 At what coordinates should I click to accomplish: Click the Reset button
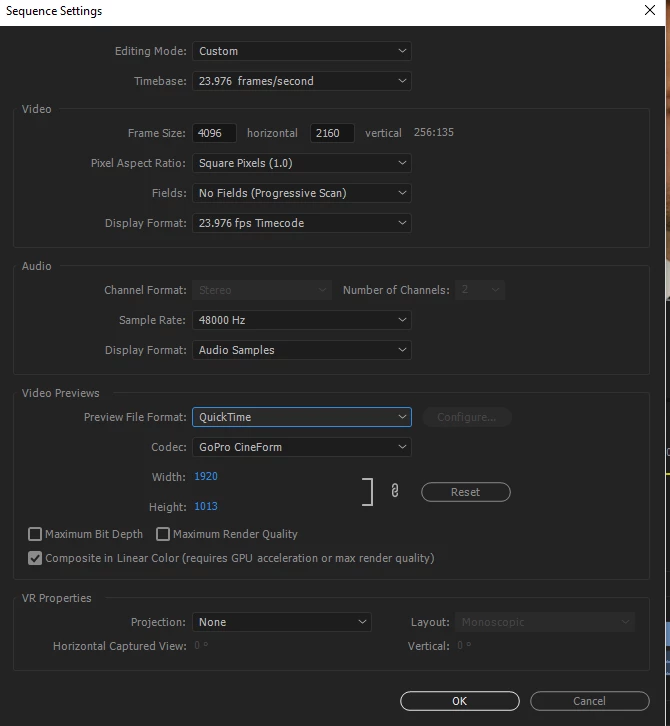466,492
